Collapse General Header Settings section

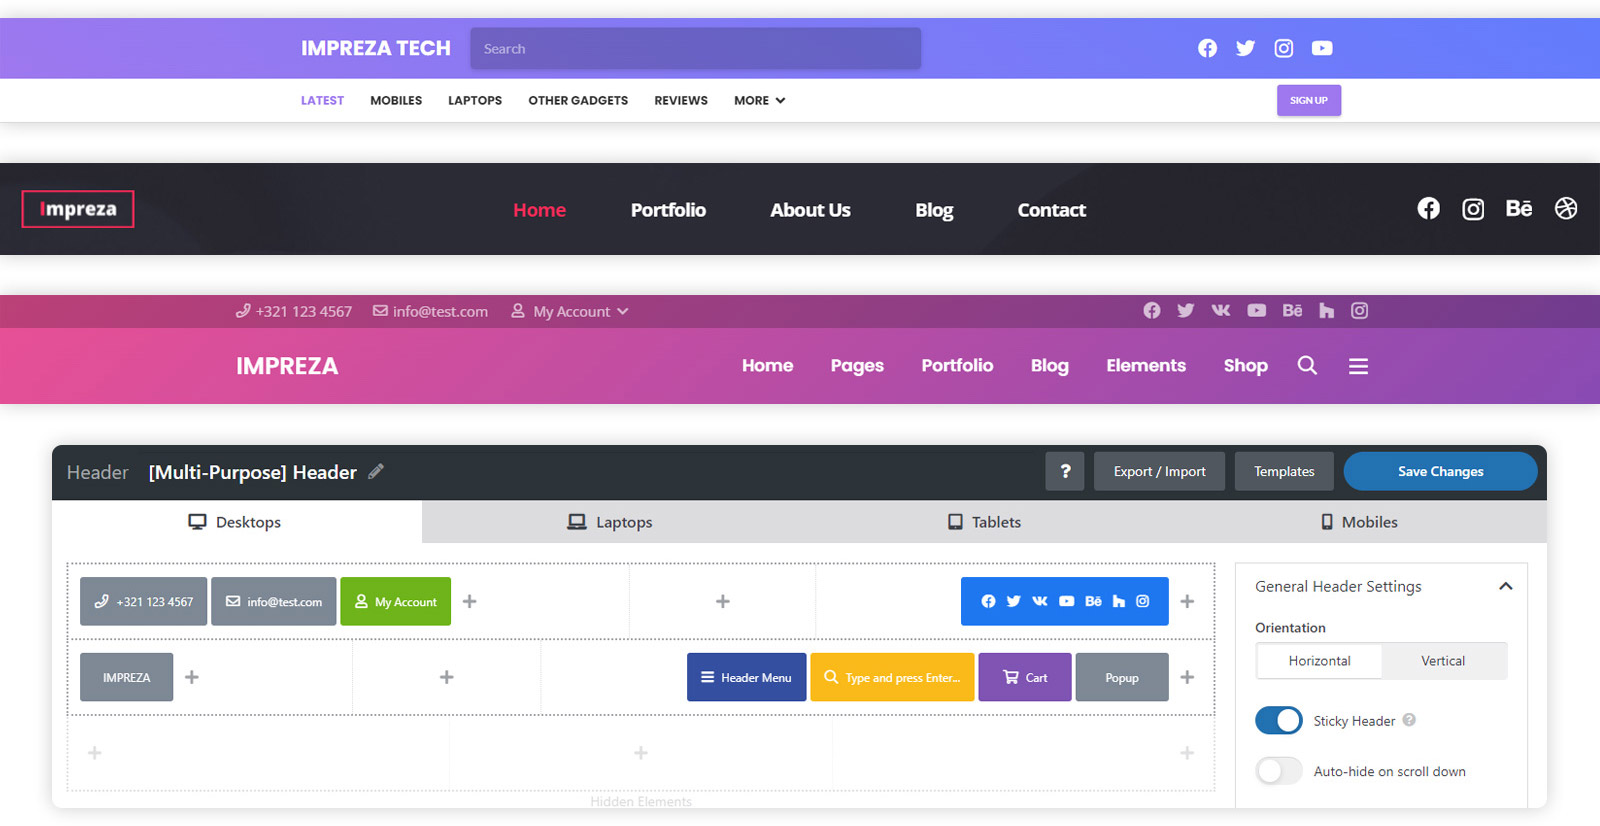(1506, 586)
